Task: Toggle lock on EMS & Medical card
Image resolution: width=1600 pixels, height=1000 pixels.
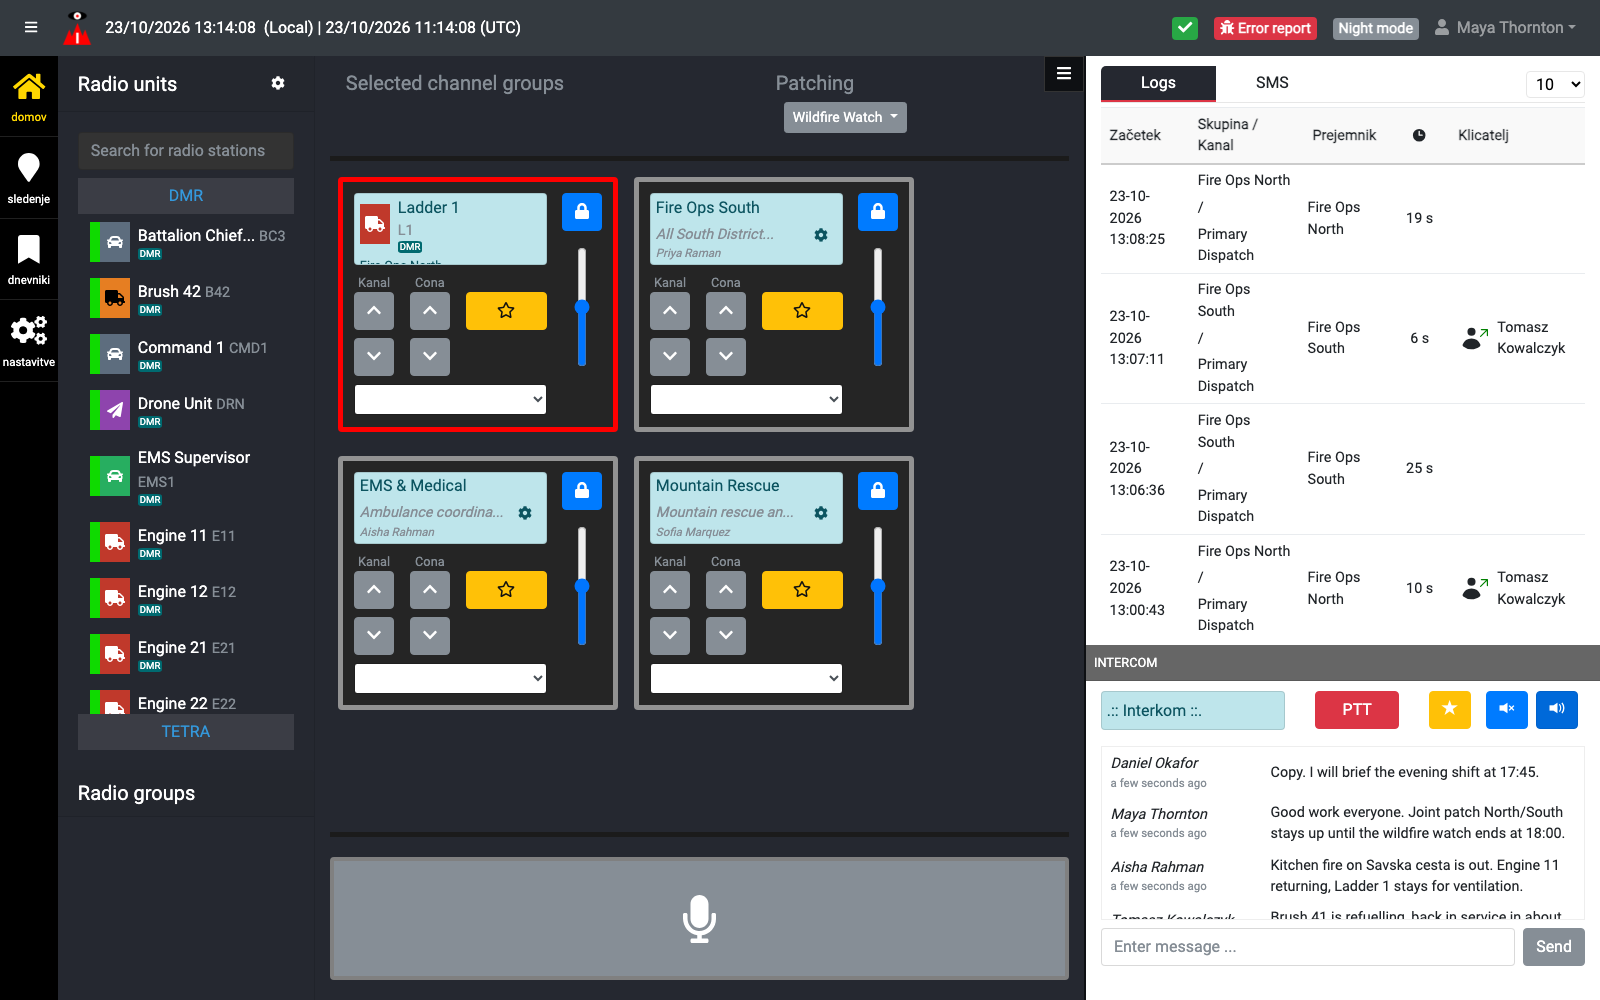Action: pyautogui.click(x=582, y=491)
